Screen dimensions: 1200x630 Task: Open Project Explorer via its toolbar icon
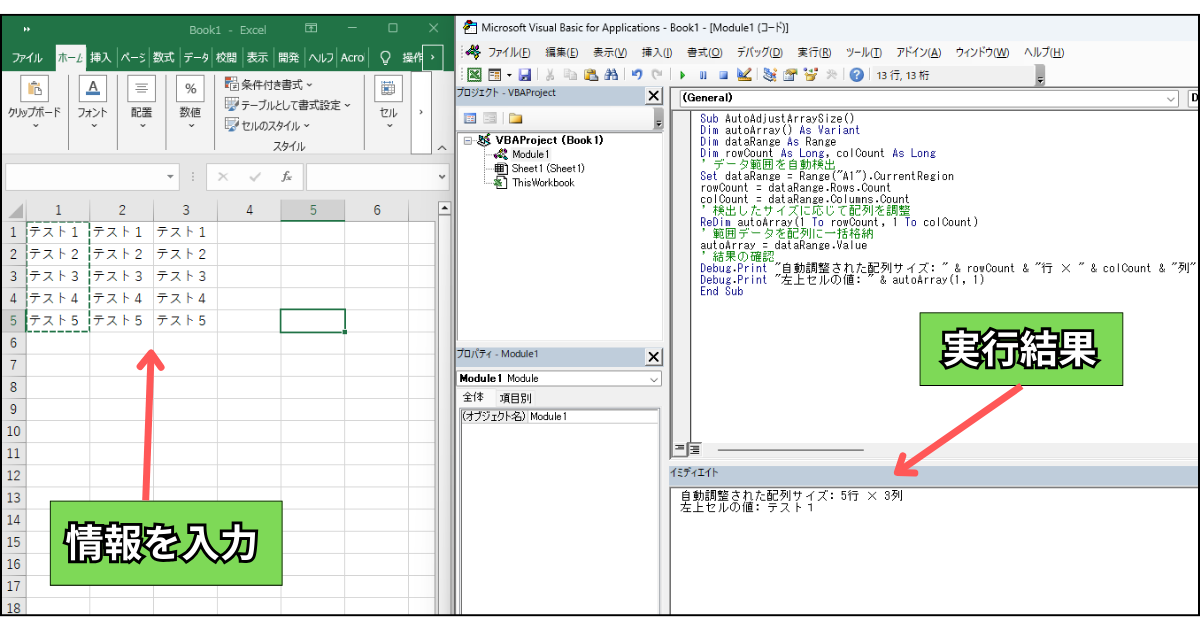[769, 75]
